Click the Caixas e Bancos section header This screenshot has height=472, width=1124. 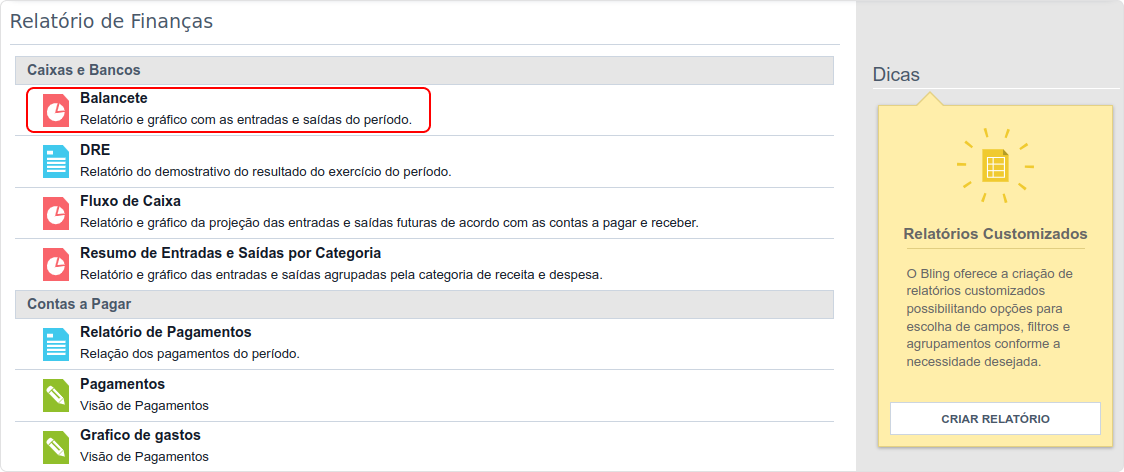(424, 70)
